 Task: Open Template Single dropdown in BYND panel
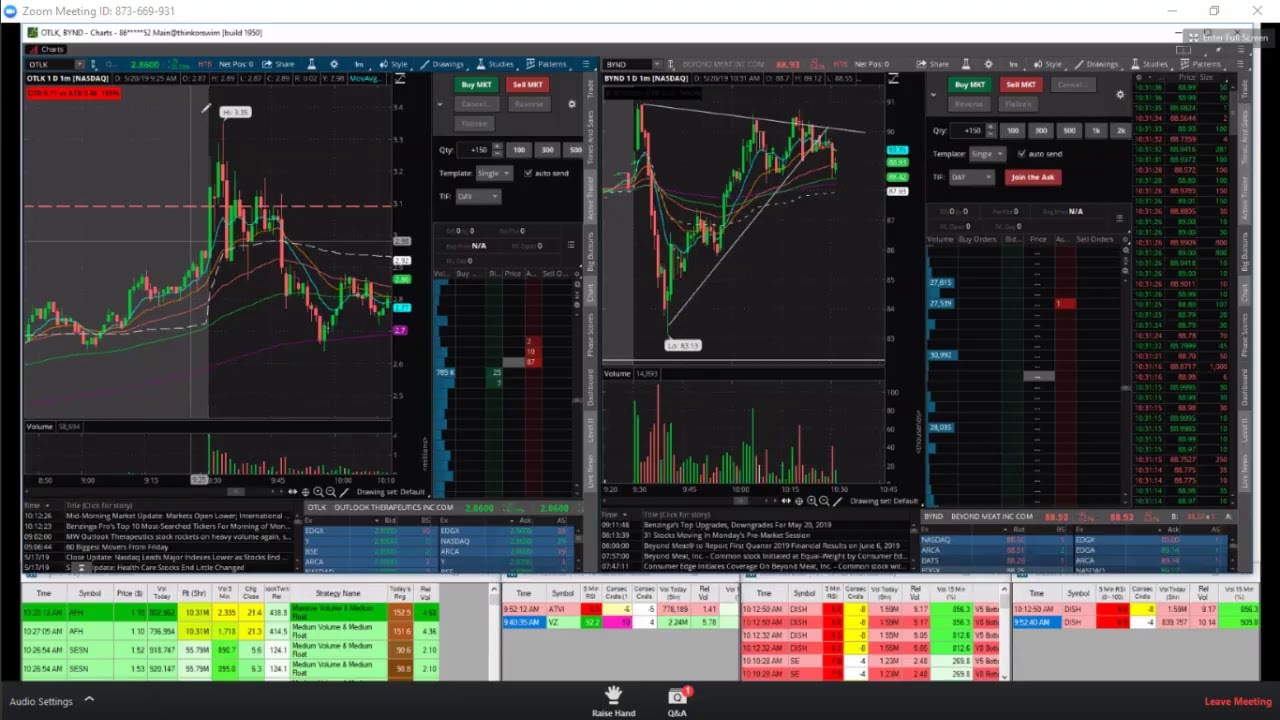coord(987,154)
